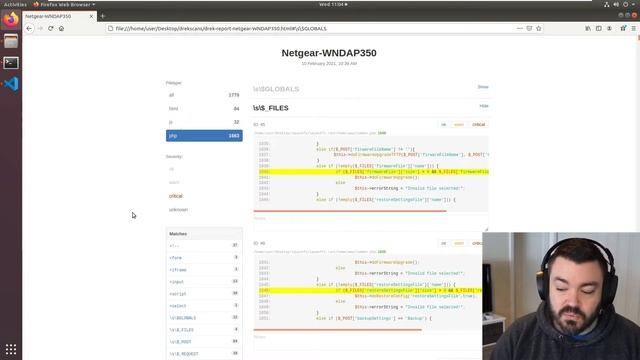Click the Firefox back arrow button
Image resolution: width=640 pixels, height=360 pixels.
tap(29, 29)
